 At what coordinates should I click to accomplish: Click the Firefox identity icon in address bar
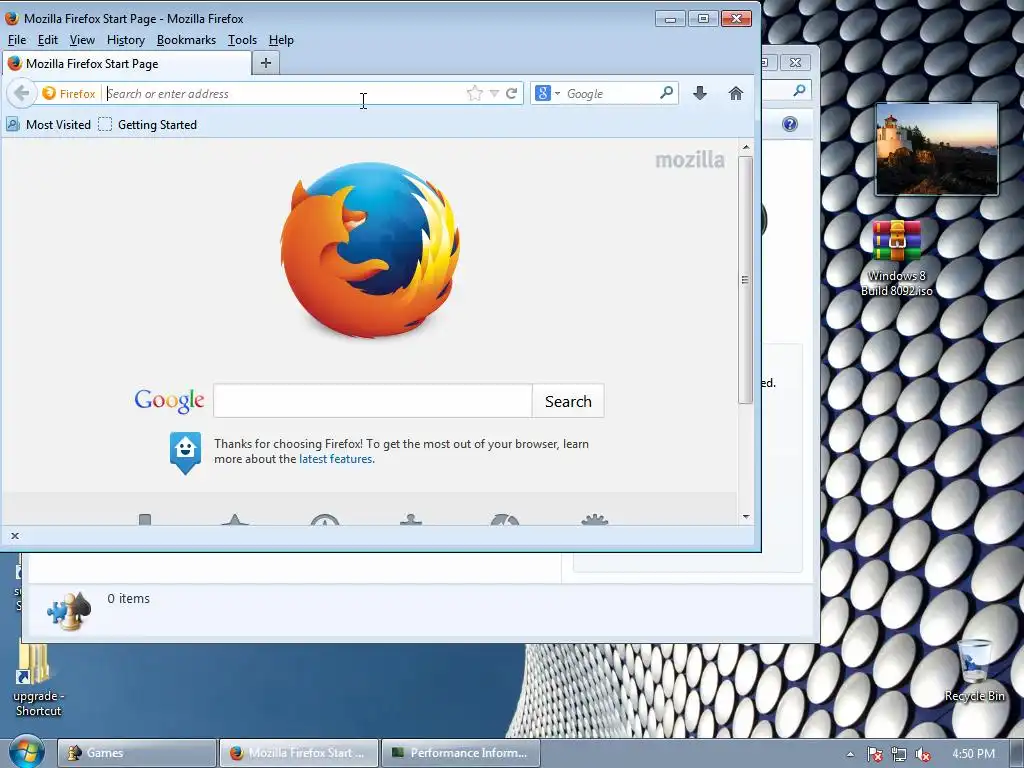69,93
